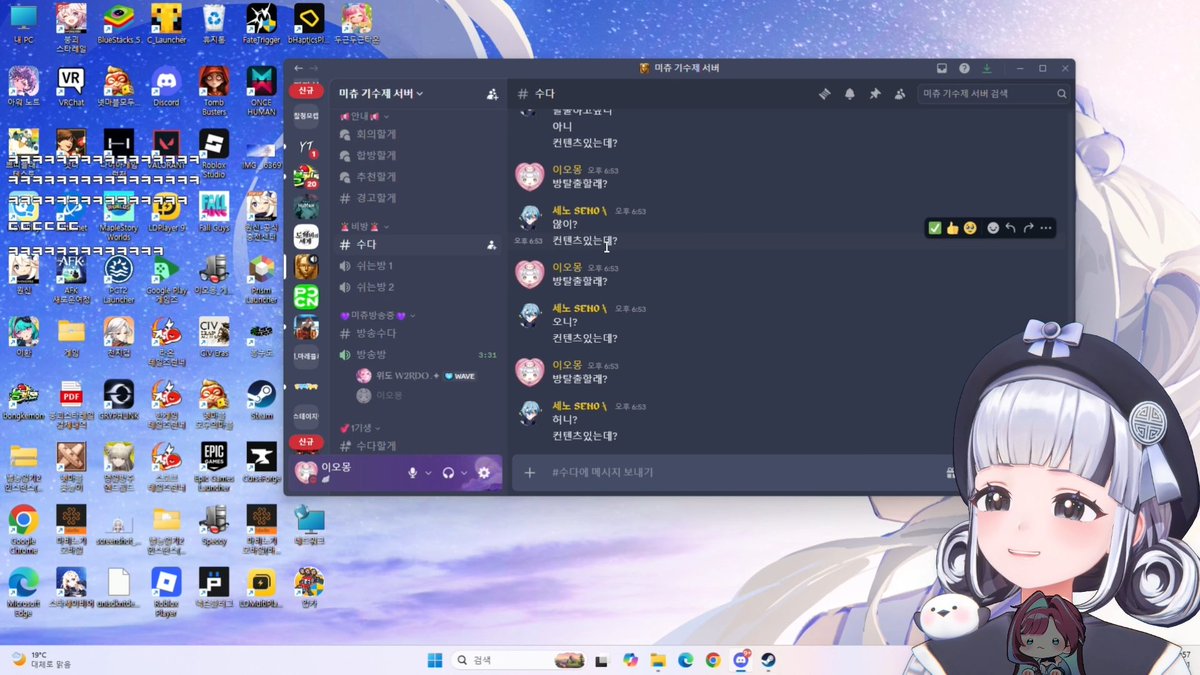Viewport: 1200px width, 675px height.
Task: Open notification settings bell icon
Action: pos(850,94)
